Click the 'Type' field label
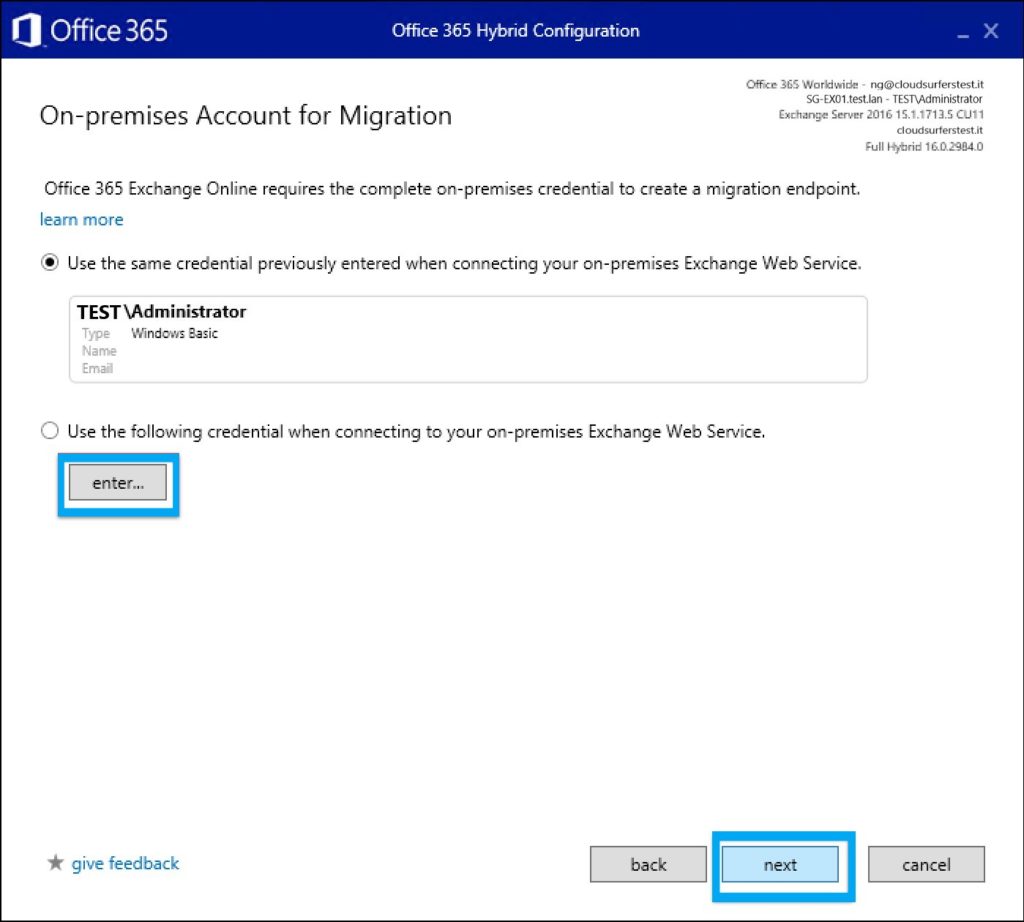The height and width of the screenshot is (922, 1024). point(96,334)
